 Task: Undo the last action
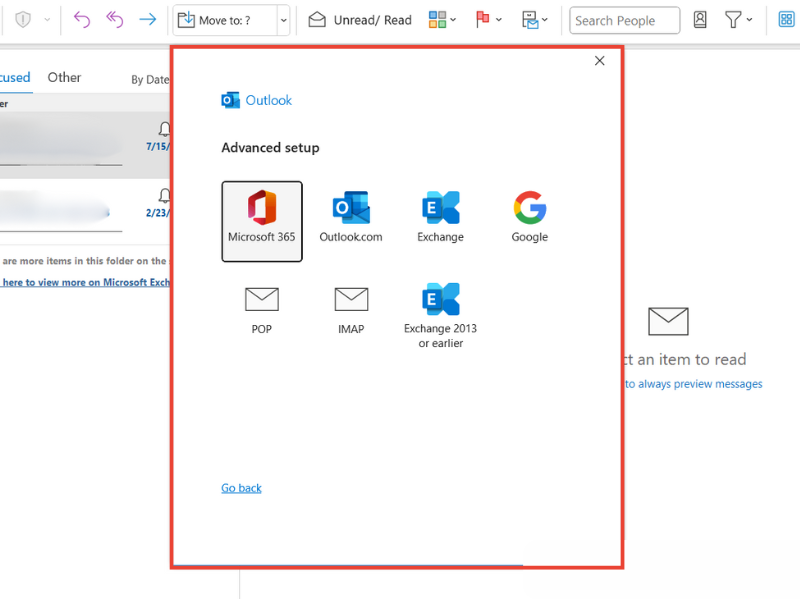tap(81, 19)
